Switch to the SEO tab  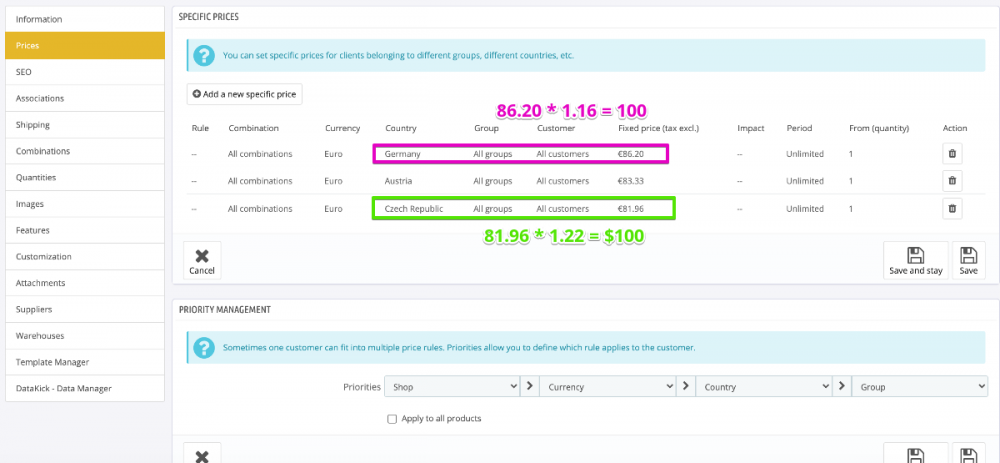84,72
